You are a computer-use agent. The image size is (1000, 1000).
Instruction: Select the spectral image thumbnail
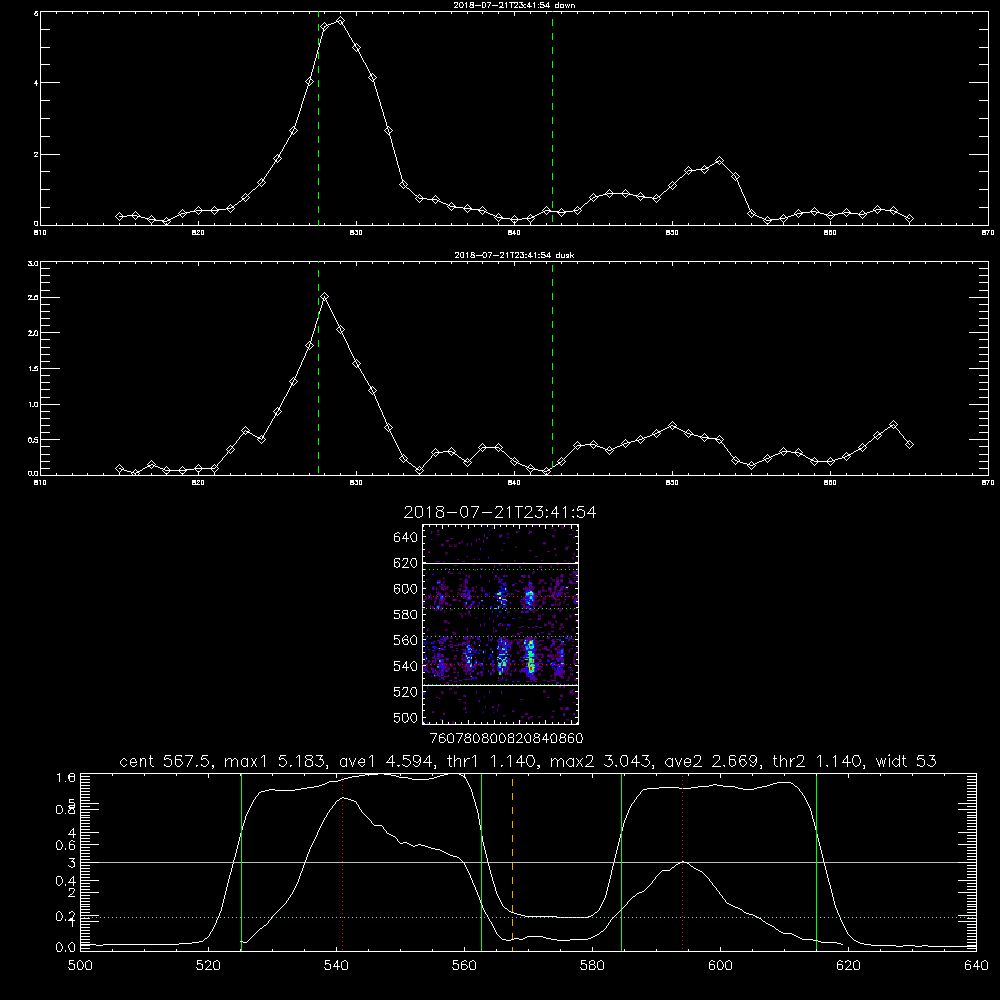point(501,624)
